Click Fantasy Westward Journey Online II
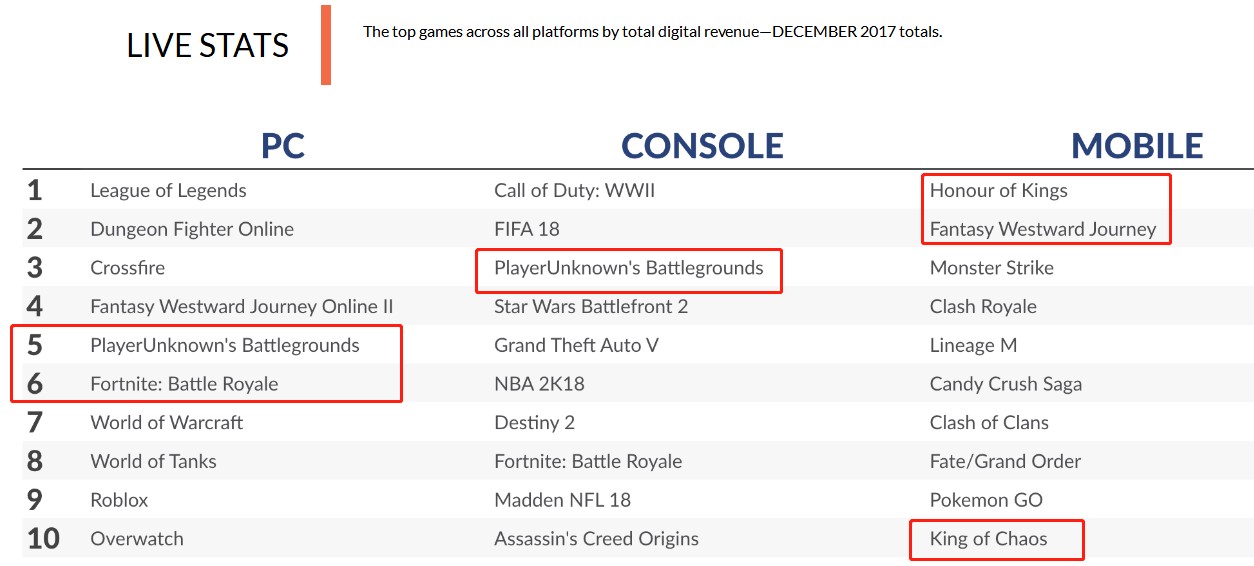This screenshot has height=566, width=1254. pos(241,306)
